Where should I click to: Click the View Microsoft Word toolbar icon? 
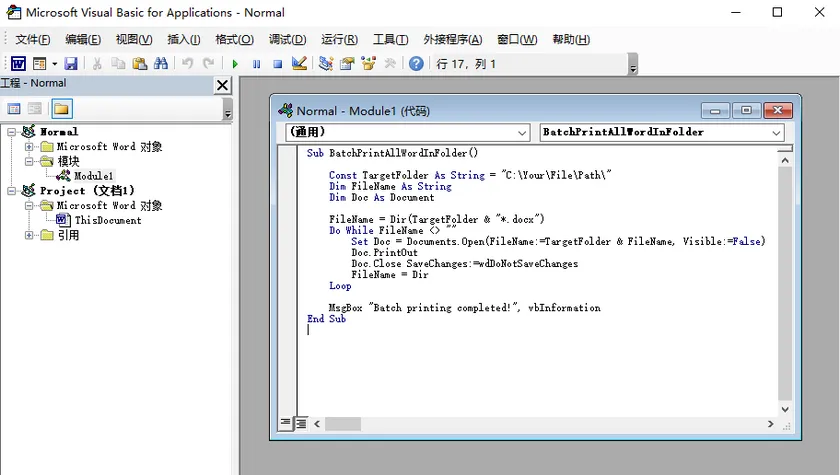tap(18, 64)
